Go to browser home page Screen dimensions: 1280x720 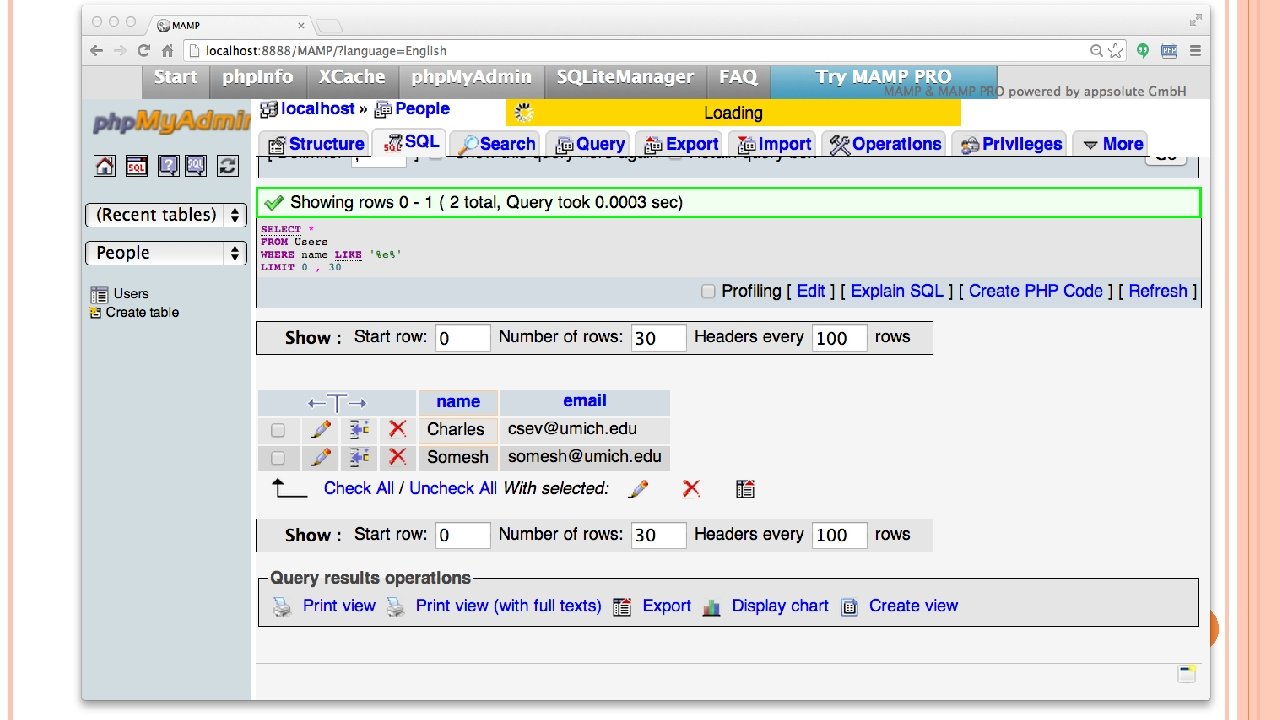click(168, 50)
